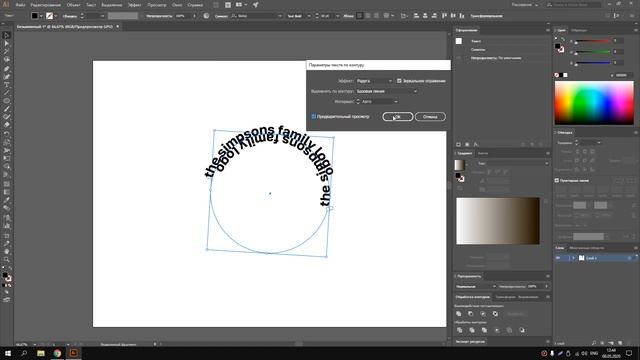Screen dimensions: 640x360
Task: Click Pathfinder Merge icon
Action: pyautogui.click(x=484, y=330)
